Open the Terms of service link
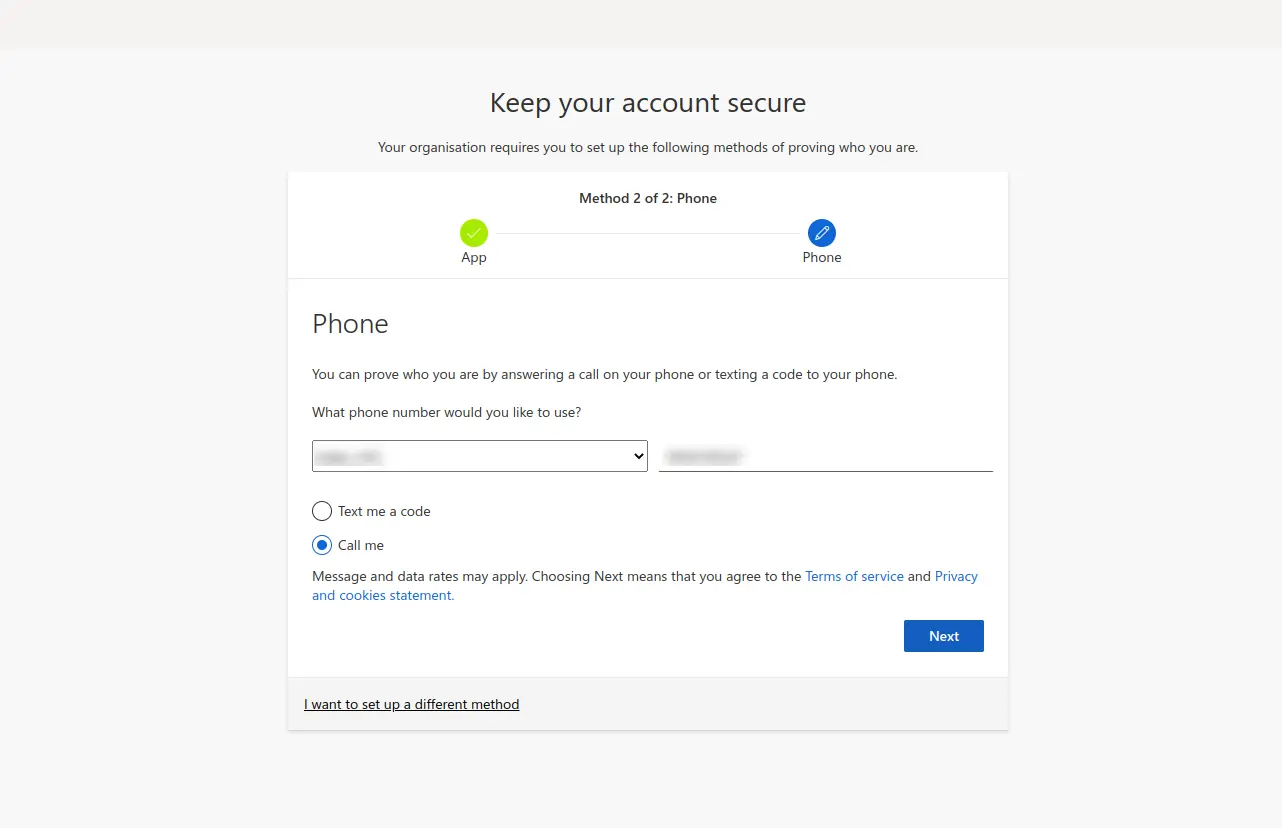This screenshot has width=1282, height=828. [854, 576]
